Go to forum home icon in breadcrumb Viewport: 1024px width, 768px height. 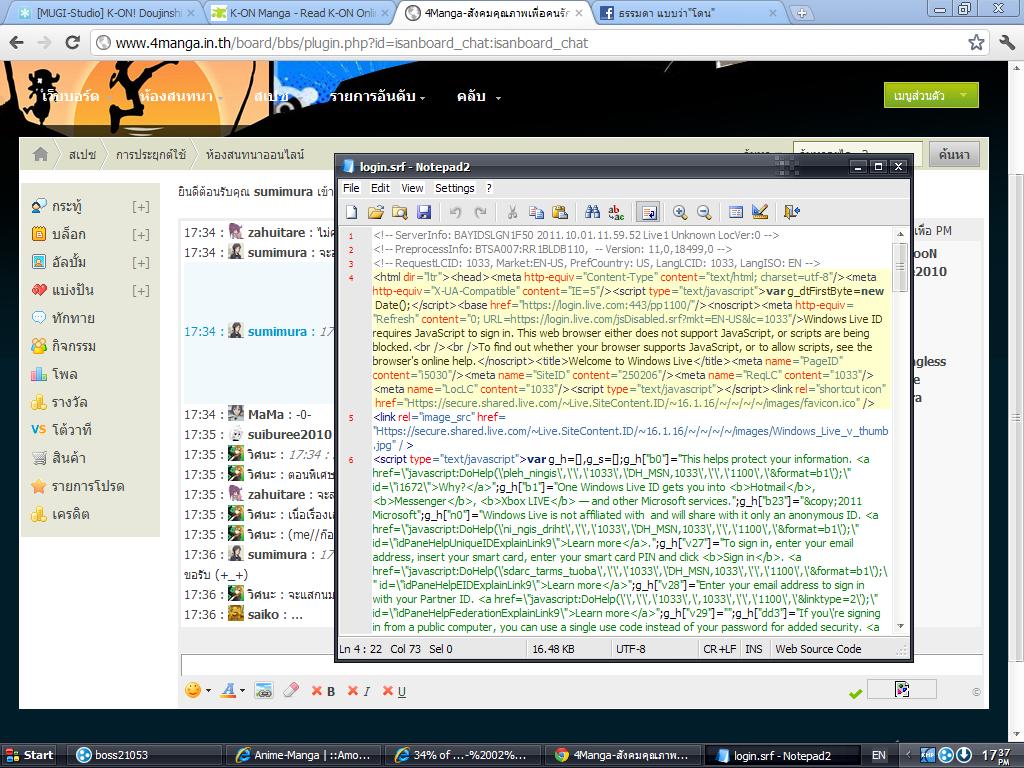coord(40,154)
